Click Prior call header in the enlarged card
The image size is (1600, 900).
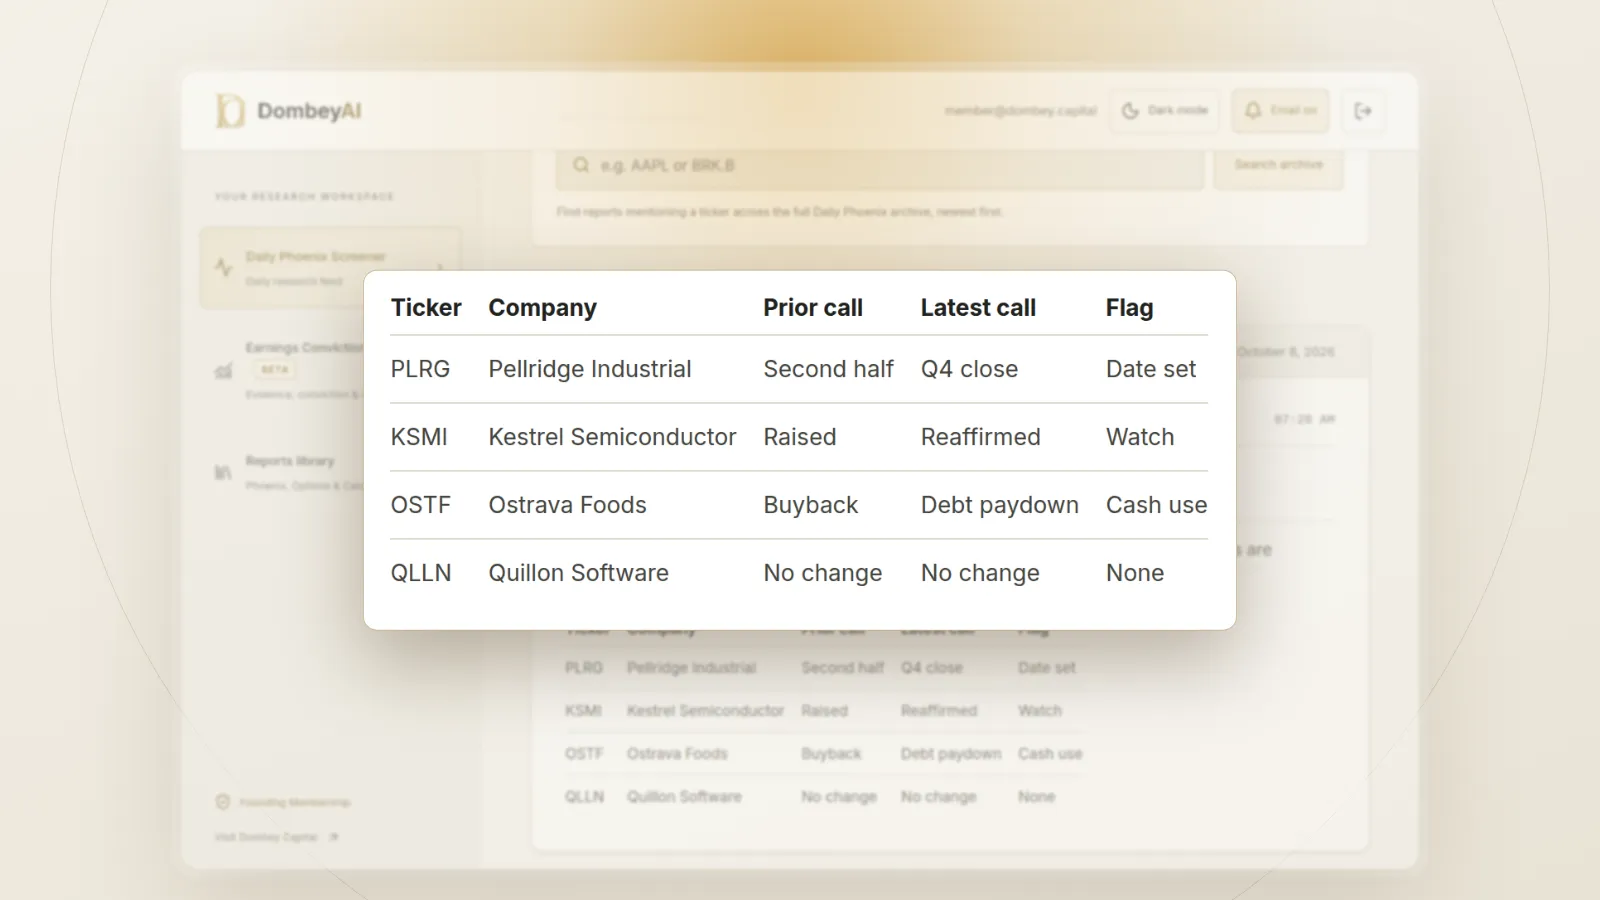(x=813, y=308)
